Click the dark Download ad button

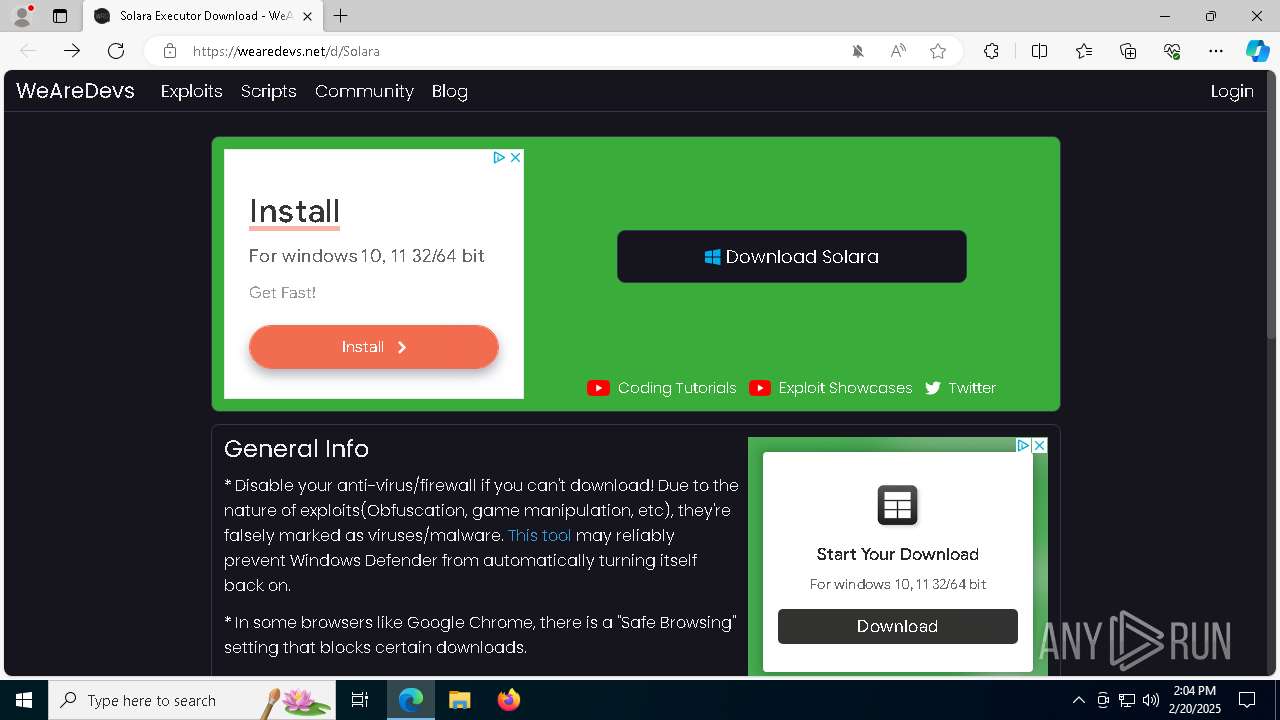897,626
